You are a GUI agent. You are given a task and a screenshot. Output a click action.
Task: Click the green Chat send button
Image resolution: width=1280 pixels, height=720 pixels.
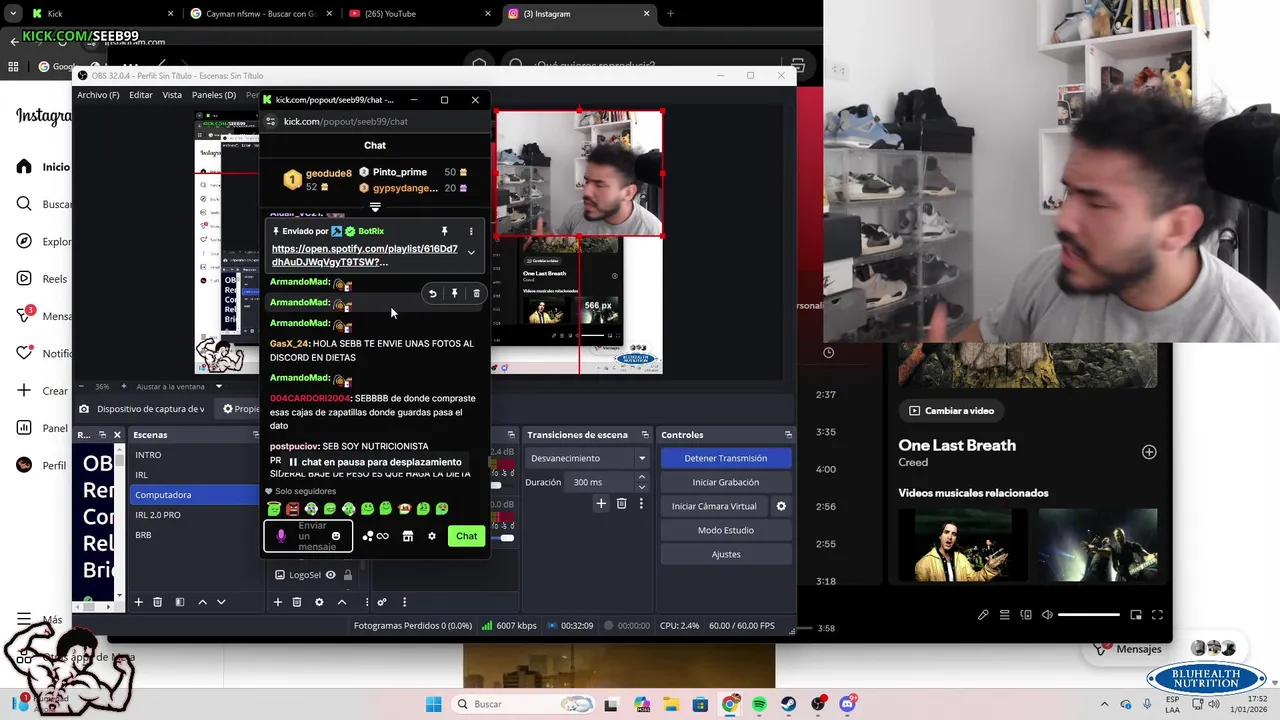click(x=466, y=536)
